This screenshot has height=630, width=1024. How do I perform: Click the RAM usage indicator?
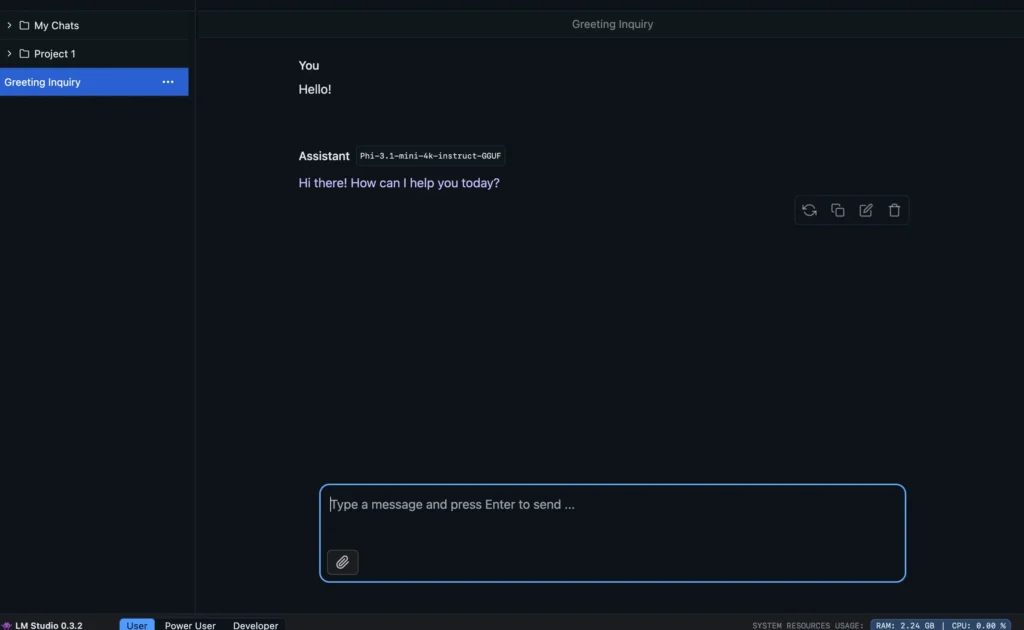tap(905, 625)
